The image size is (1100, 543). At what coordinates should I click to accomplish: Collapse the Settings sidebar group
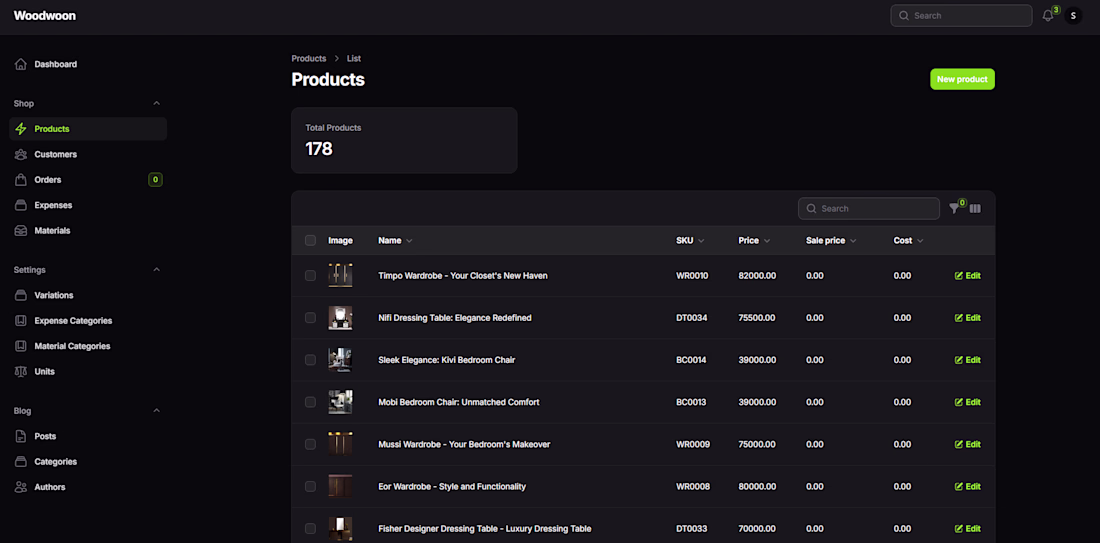[156, 270]
